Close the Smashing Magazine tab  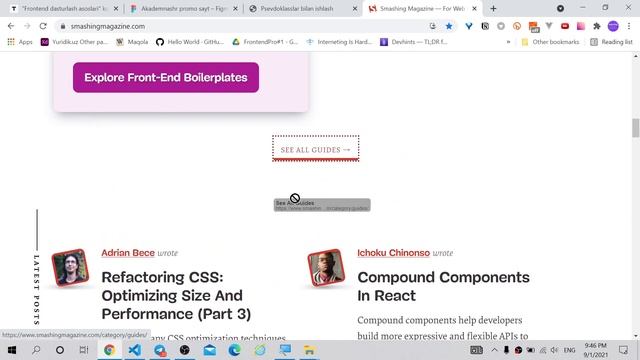pyautogui.click(x=474, y=9)
